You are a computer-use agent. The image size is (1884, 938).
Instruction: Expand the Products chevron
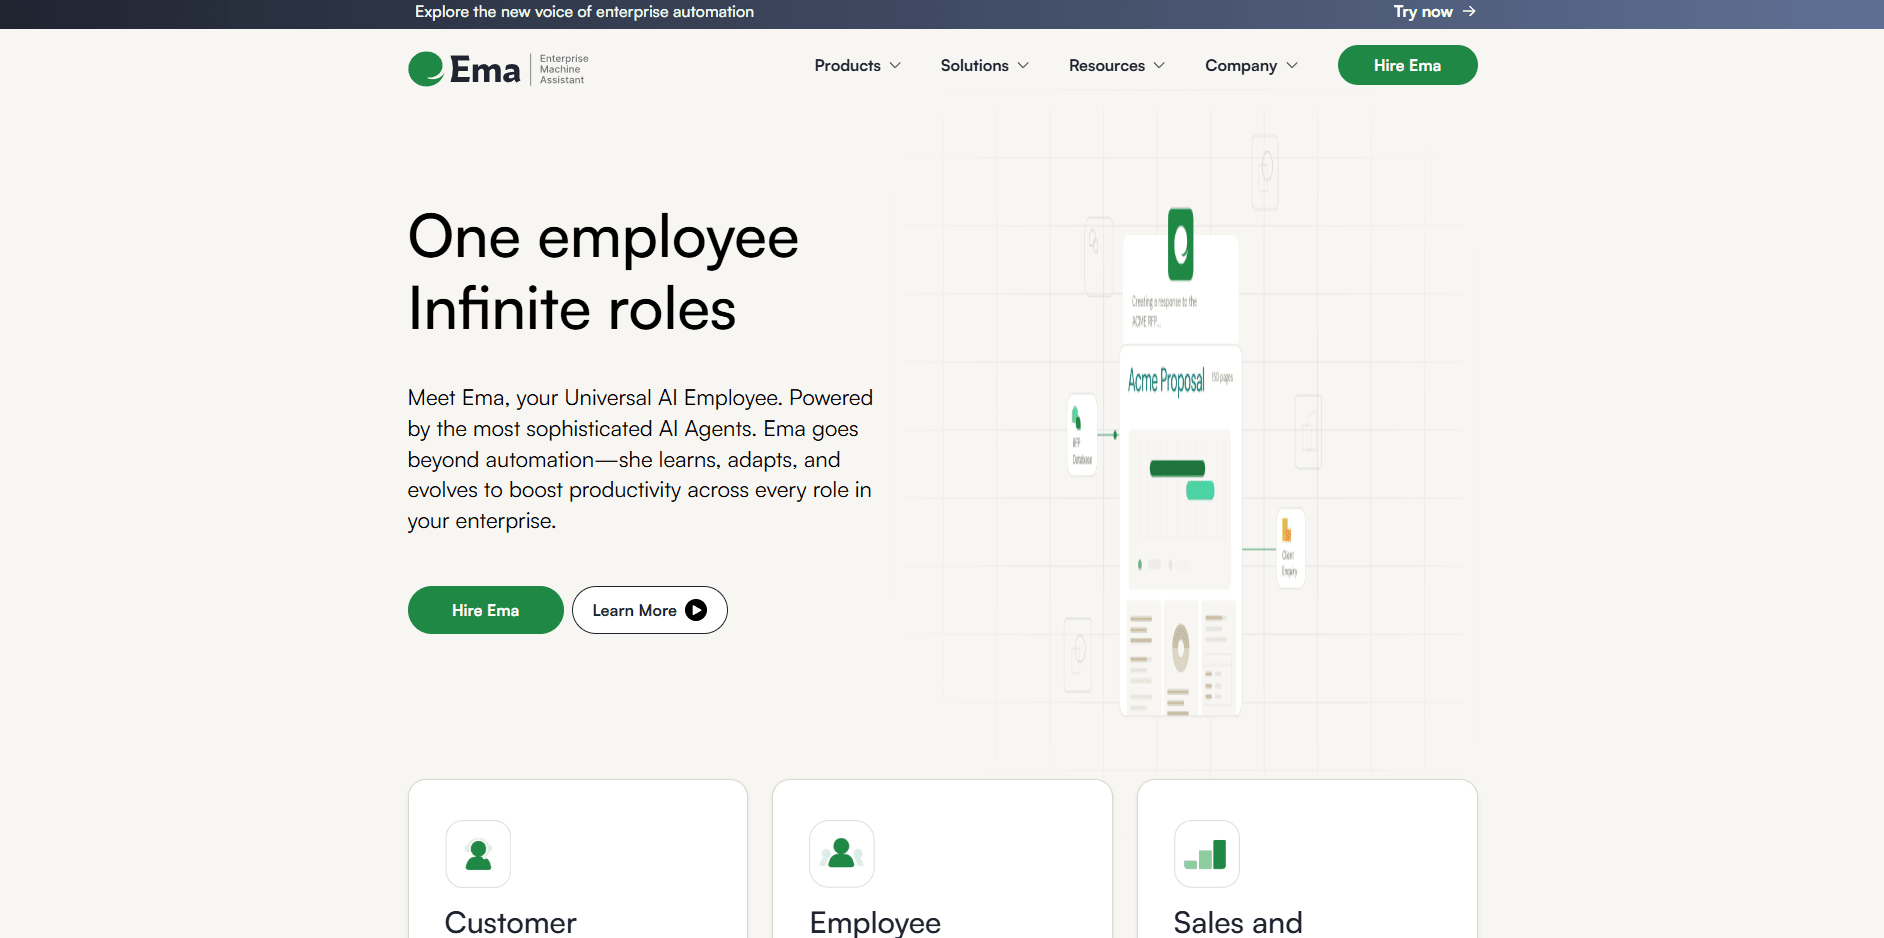tap(895, 65)
